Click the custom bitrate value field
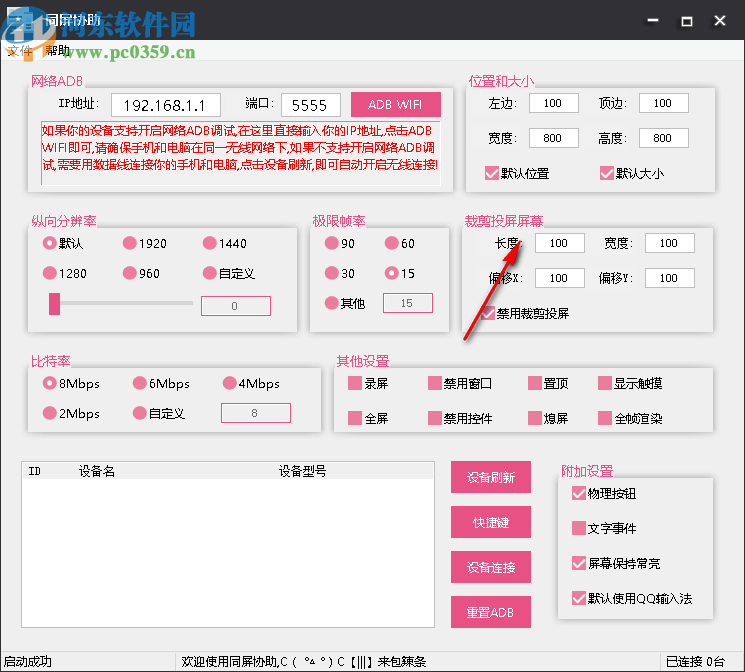The height and width of the screenshot is (672, 745). 256,413
